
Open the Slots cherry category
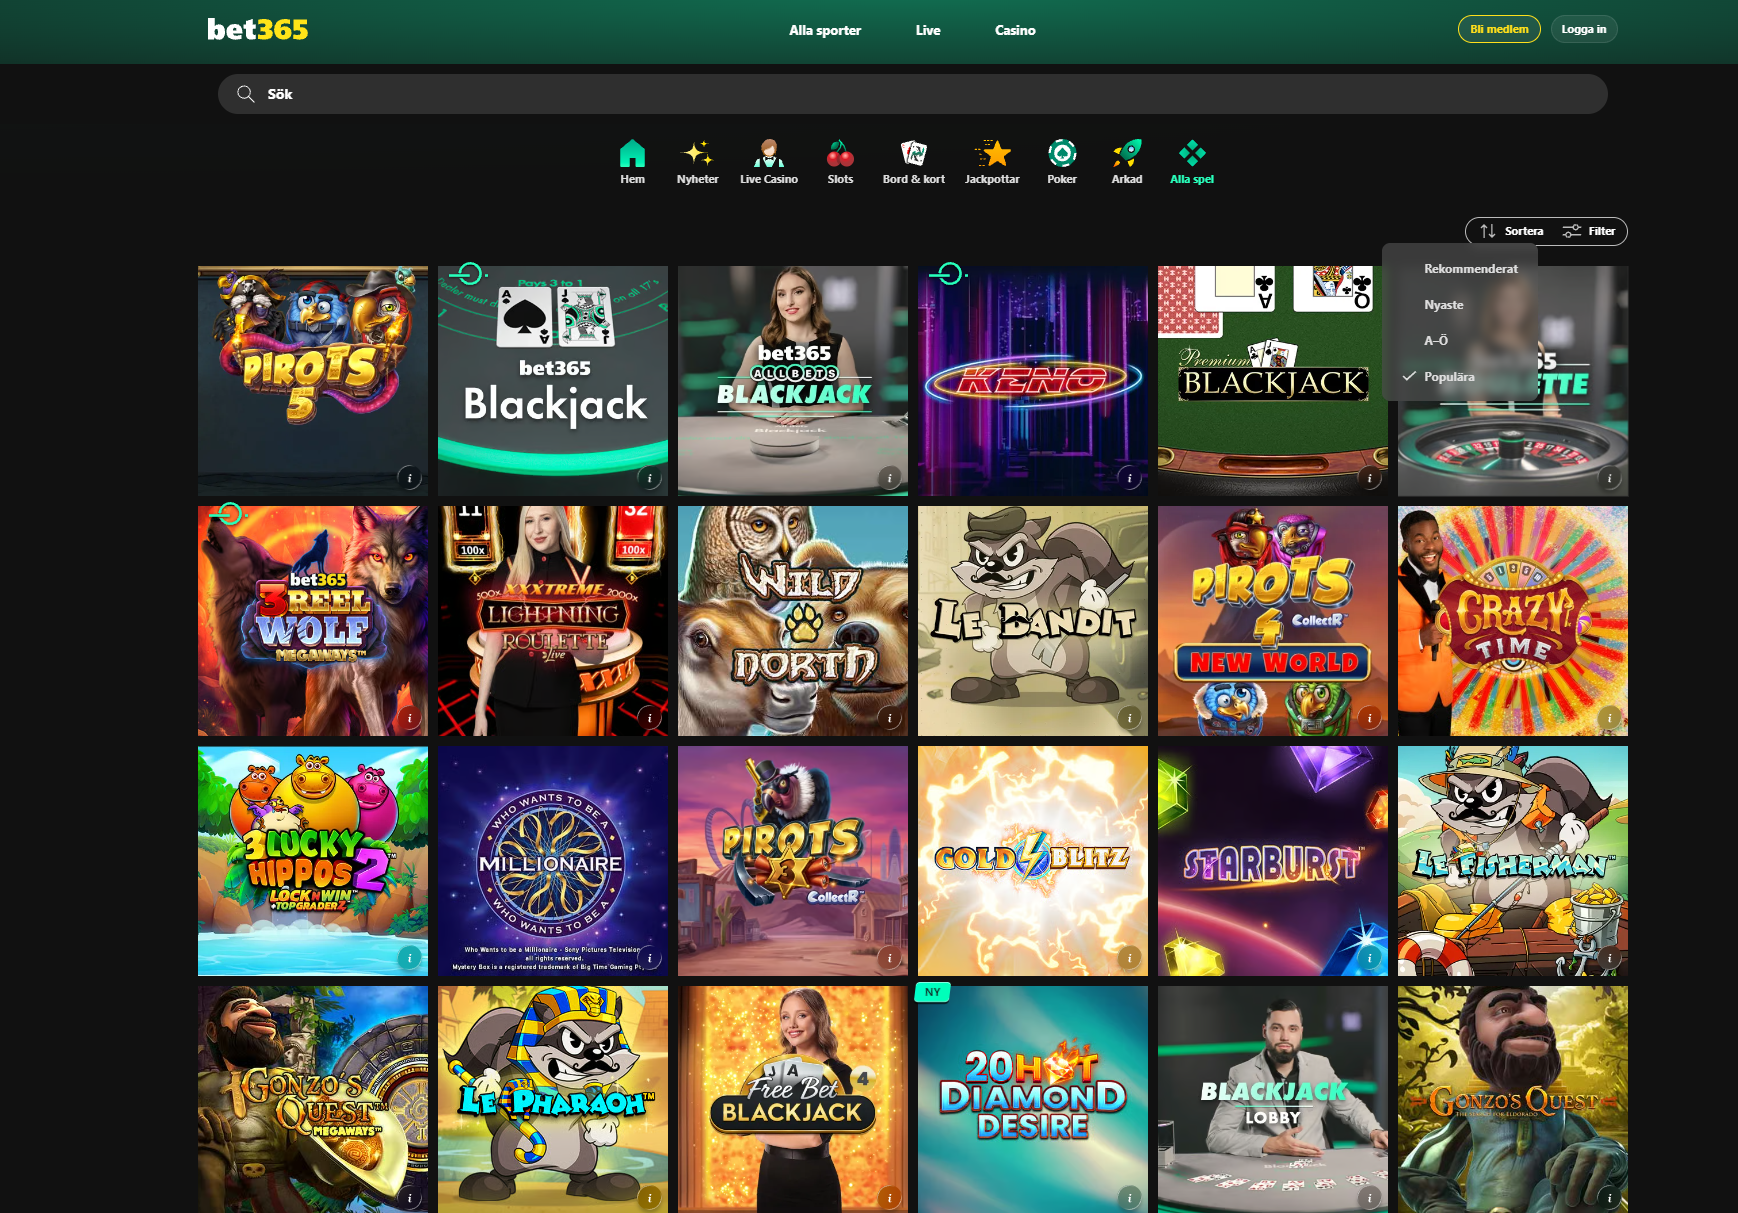point(840,162)
